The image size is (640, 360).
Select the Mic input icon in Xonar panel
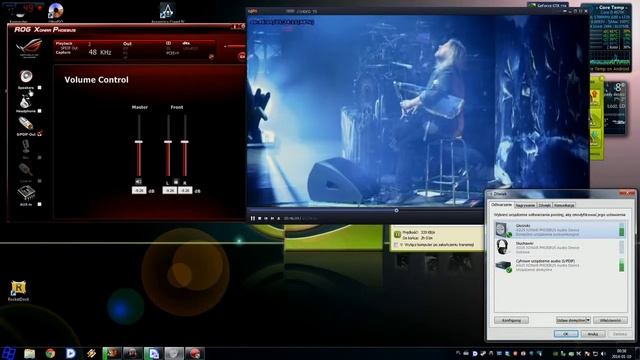point(26,147)
